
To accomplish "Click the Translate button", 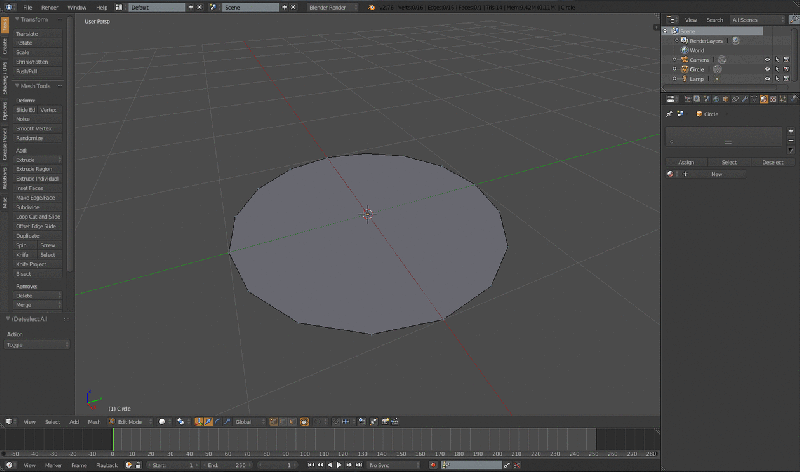I will click(38, 34).
